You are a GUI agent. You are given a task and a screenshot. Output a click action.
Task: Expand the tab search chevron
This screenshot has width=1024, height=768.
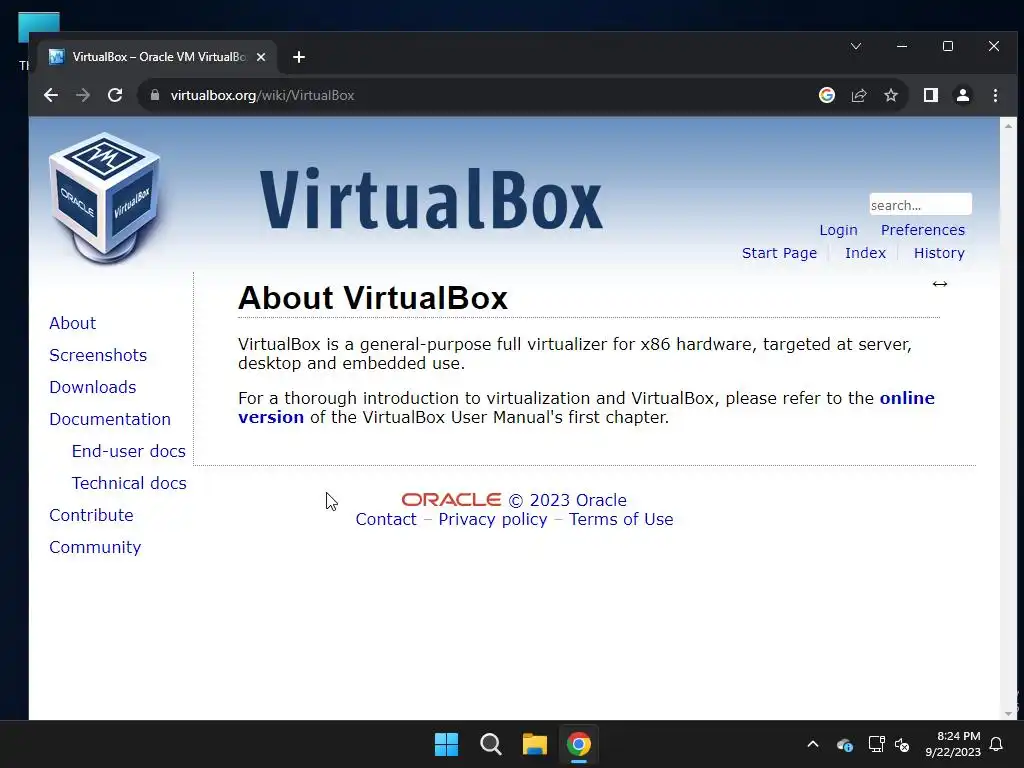856,46
